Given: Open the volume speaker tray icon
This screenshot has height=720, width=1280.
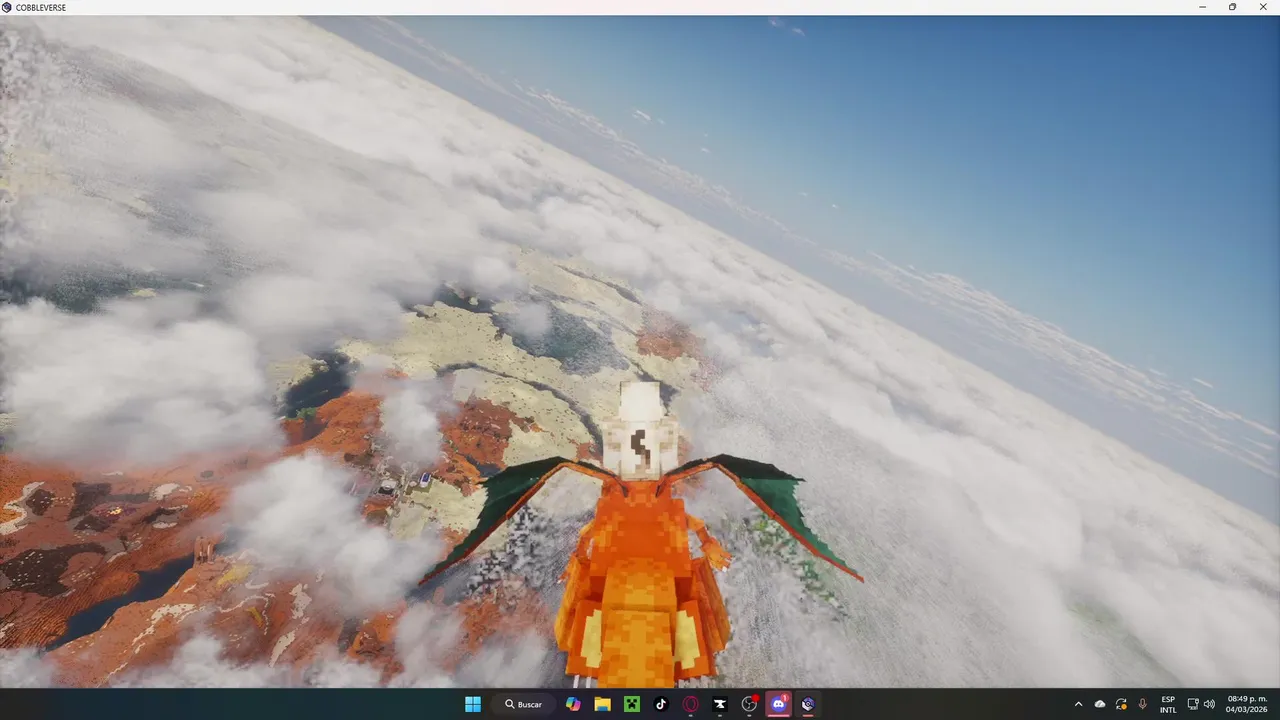Looking at the screenshot, I should (x=1209, y=704).
